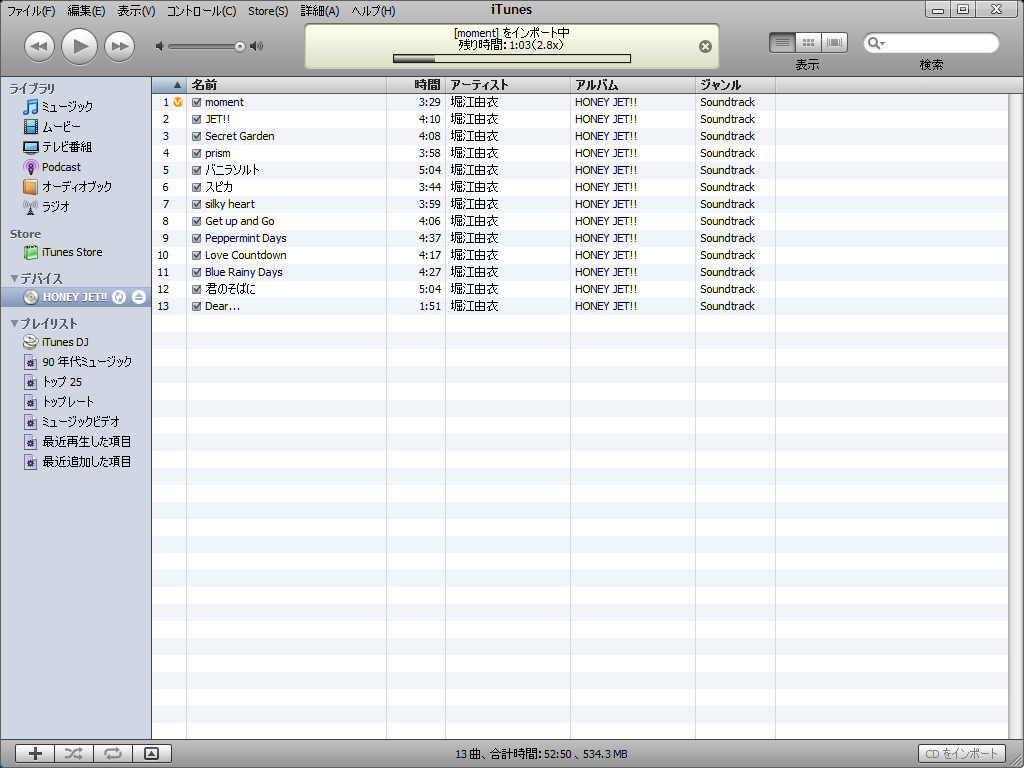Image resolution: width=1024 pixels, height=768 pixels.
Task: Switch to list view
Action: click(782, 43)
